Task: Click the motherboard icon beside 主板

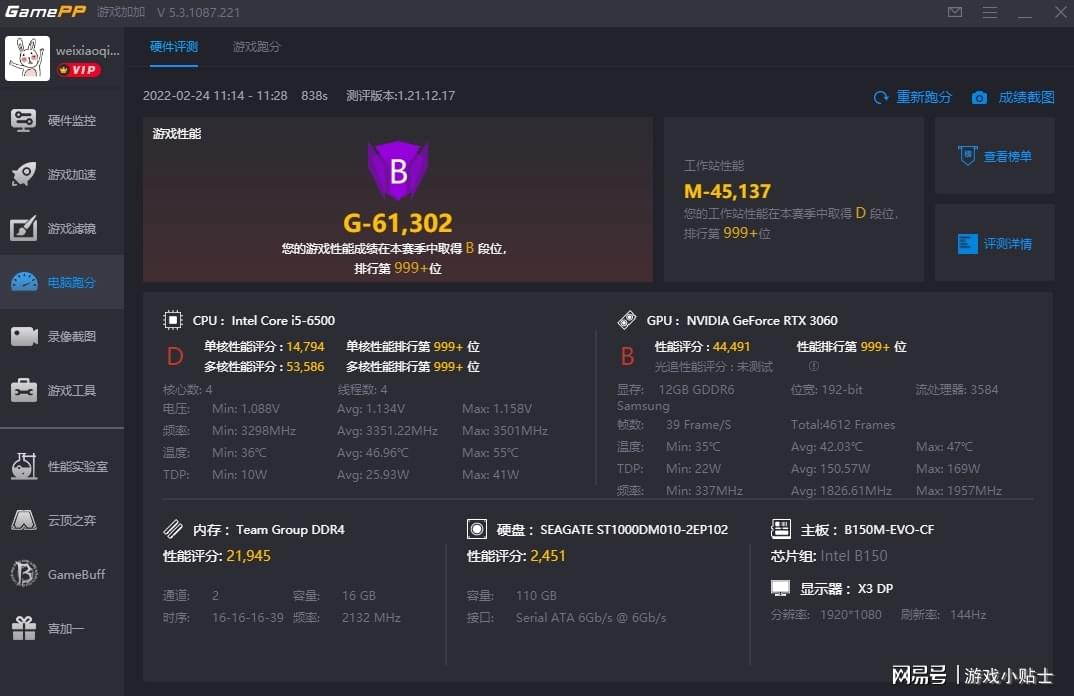Action: pos(781,529)
